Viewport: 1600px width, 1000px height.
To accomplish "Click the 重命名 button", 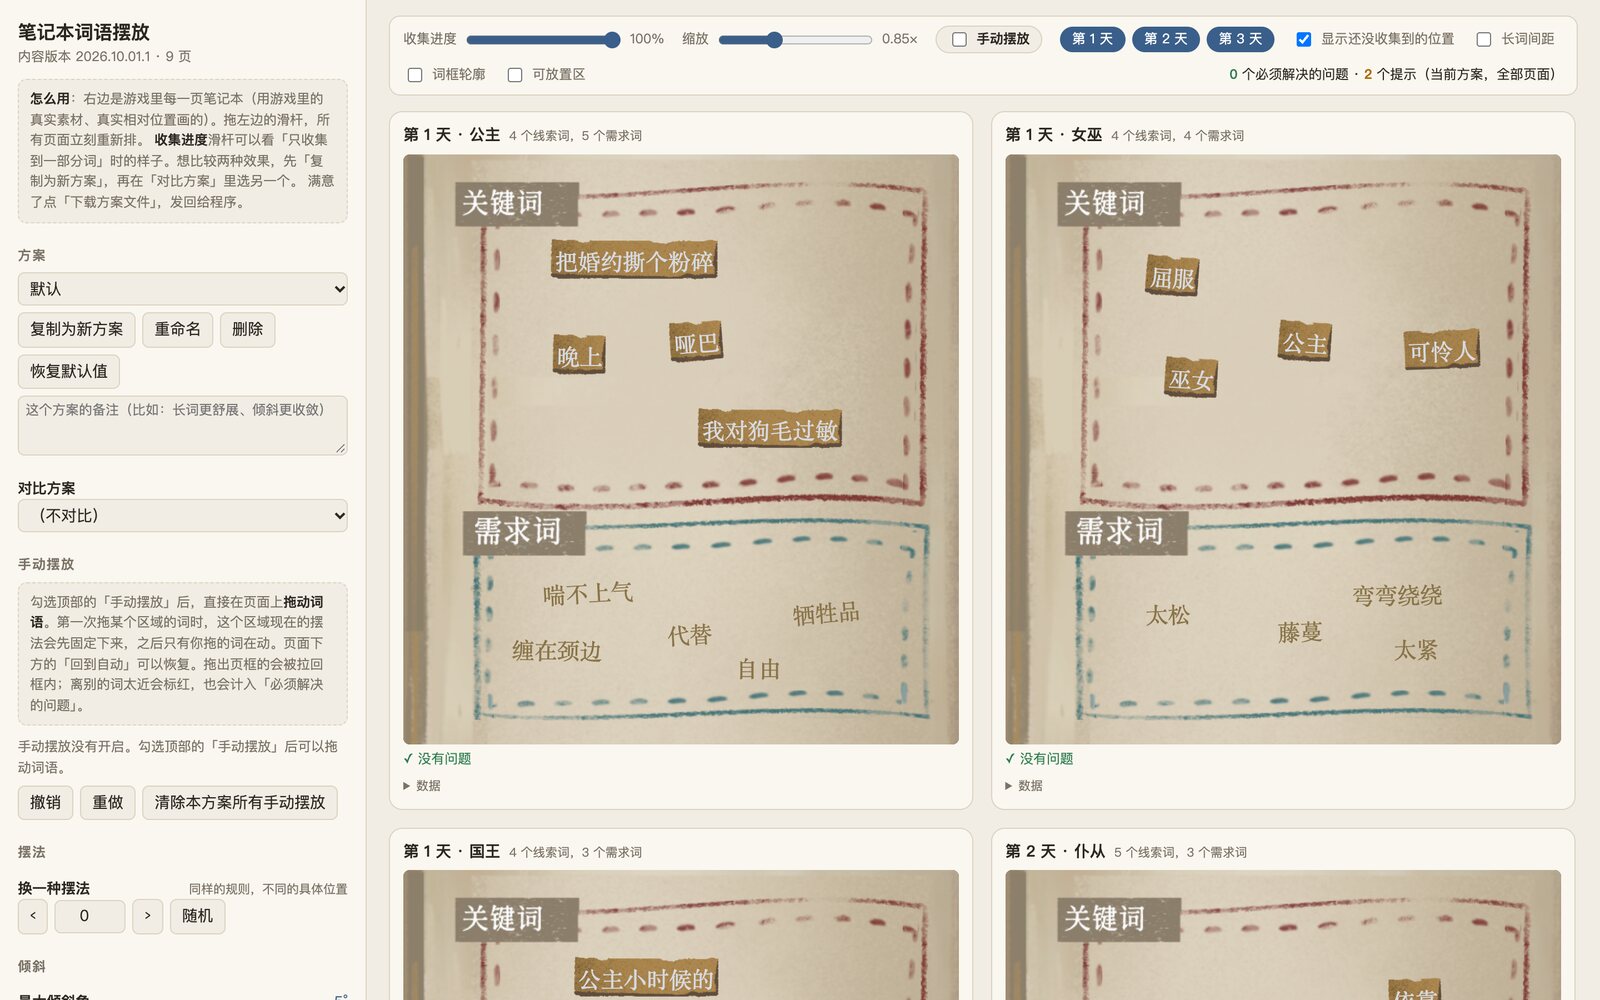I will click(177, 329).
